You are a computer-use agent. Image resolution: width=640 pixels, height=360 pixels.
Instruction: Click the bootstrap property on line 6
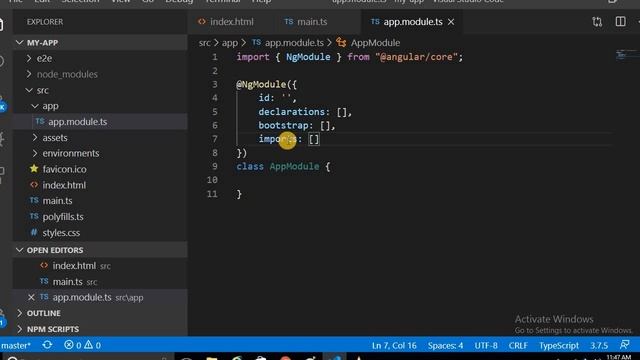point(285,126)
